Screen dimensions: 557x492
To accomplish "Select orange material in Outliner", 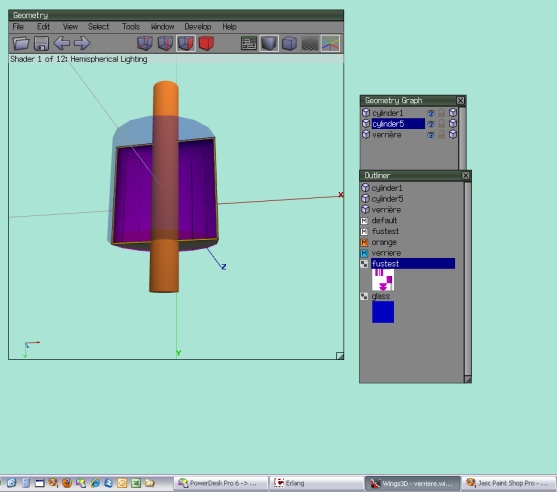I will [384, 242].
